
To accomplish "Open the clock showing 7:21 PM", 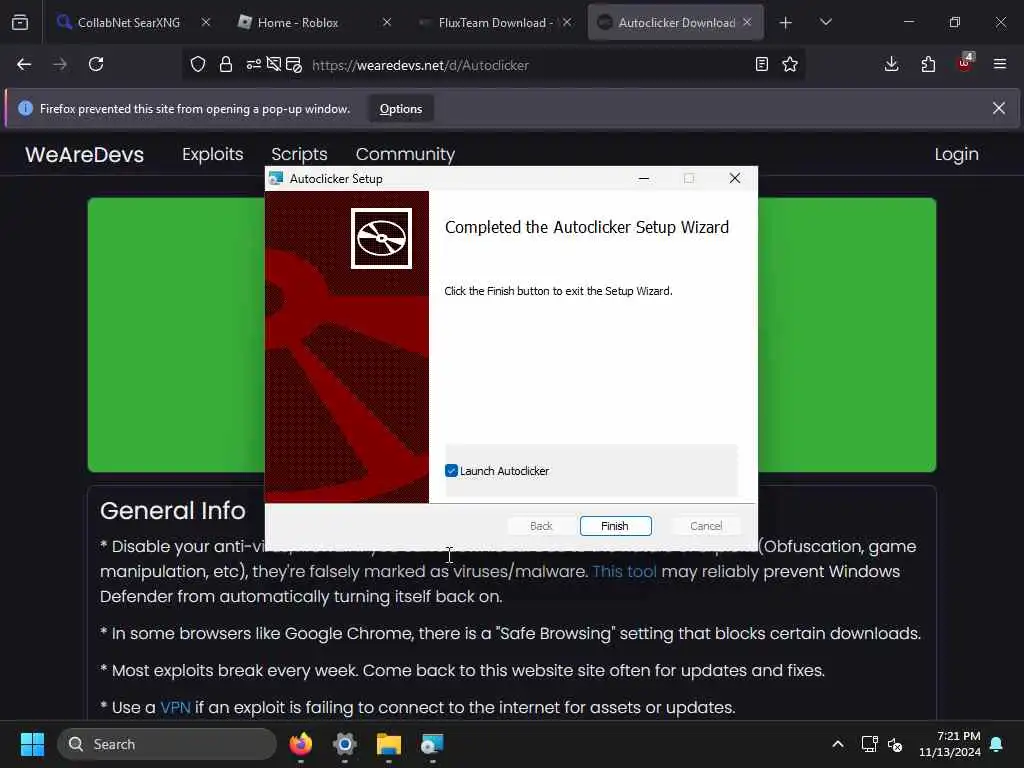I will pos(950,744).
